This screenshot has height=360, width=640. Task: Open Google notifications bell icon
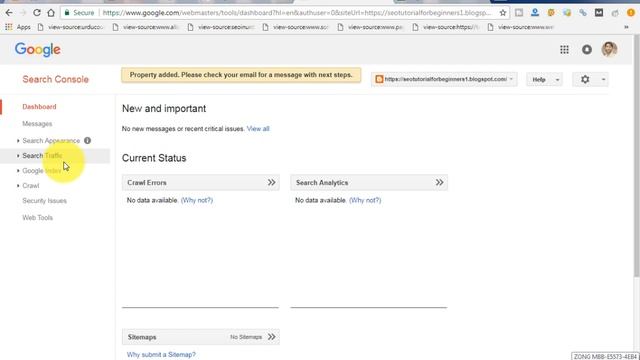(x=587, y=50)
